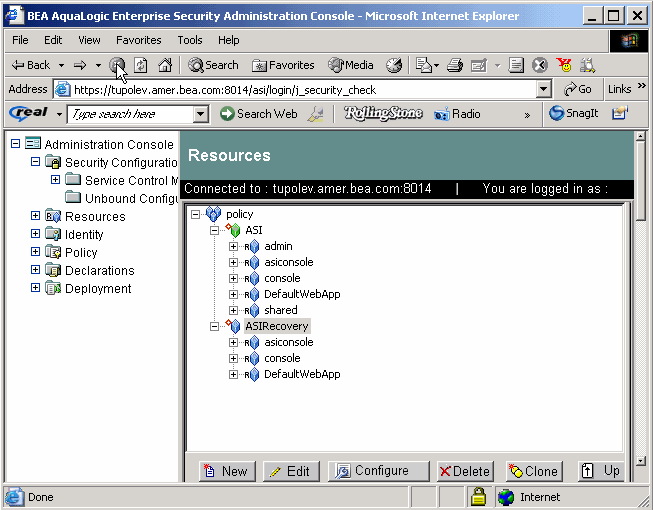Screen dimensions: 653x510
Task: Open the address bar dropdown arrow
Action: (x=543, y=89)
